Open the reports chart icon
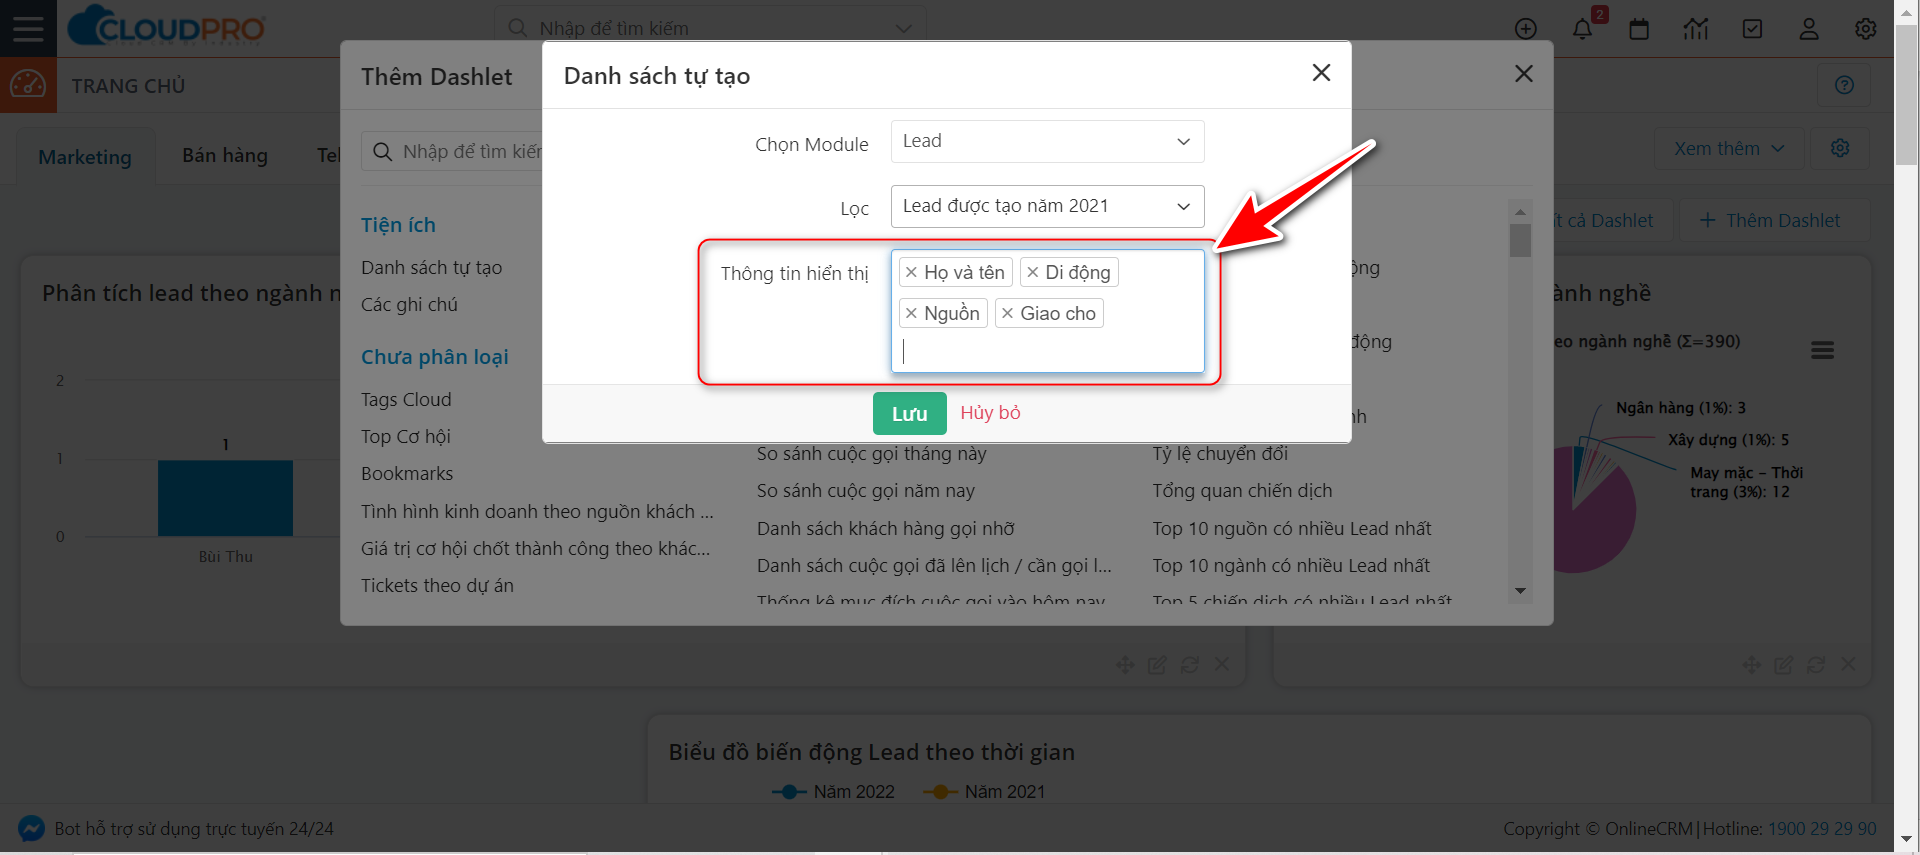This screenshot has width=1920, height=855. click(x=1696, y=29)
